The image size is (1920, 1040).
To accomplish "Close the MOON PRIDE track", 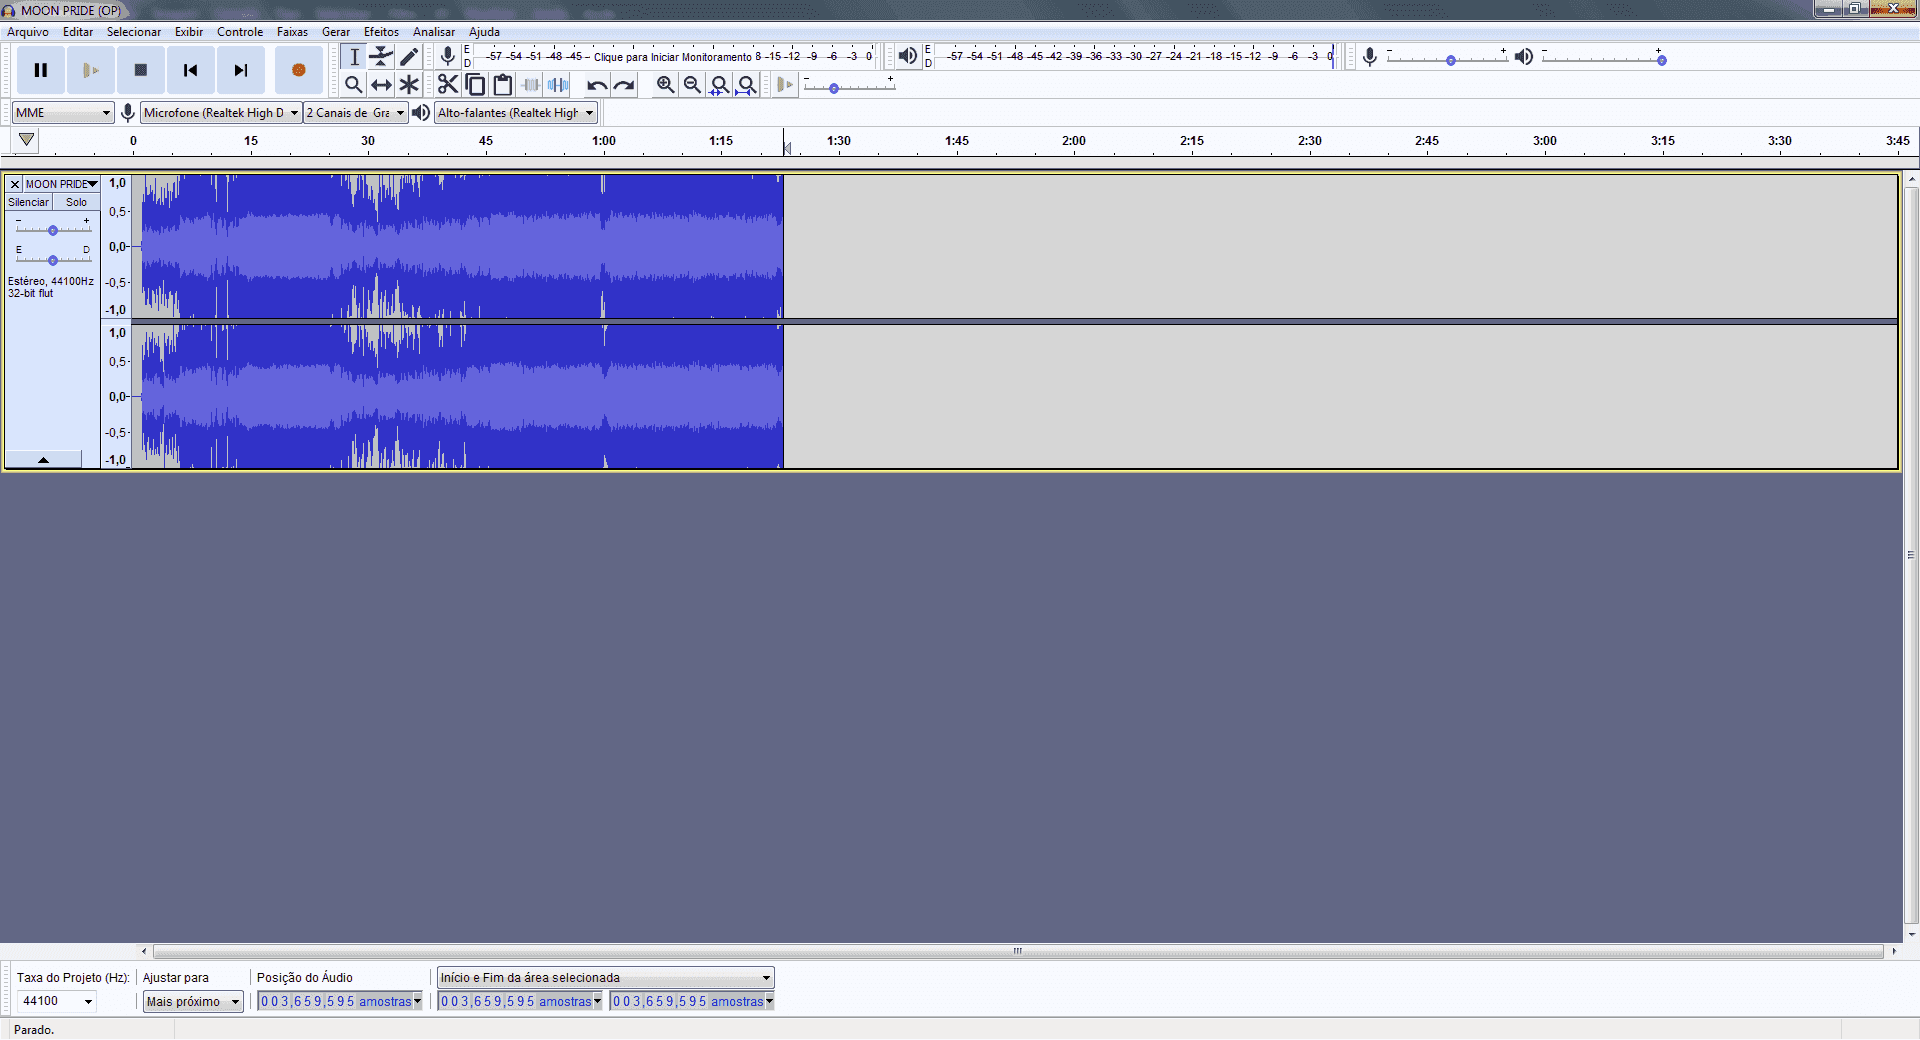I will pyautogui.click(x=15, y=184).
